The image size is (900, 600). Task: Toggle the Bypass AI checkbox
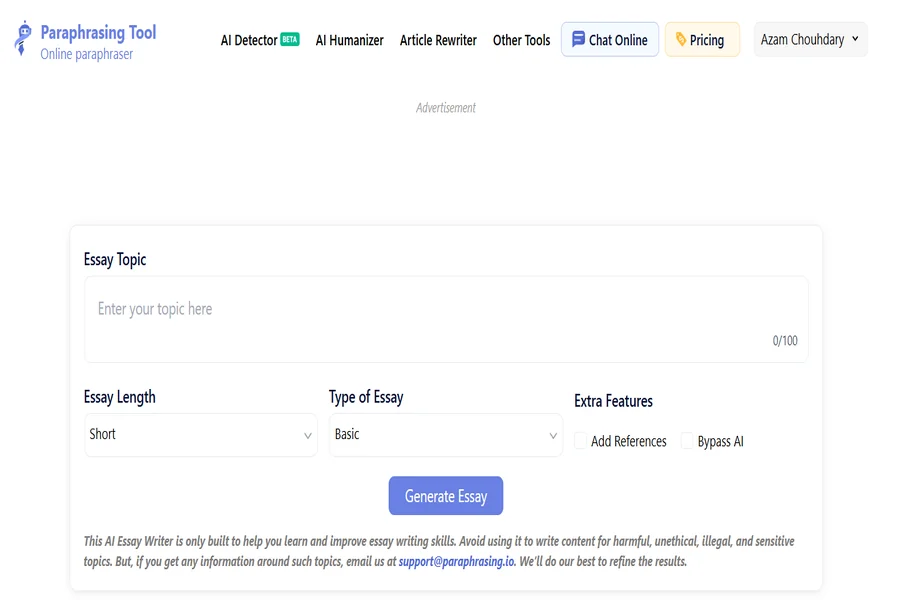[x=687, y=441]
